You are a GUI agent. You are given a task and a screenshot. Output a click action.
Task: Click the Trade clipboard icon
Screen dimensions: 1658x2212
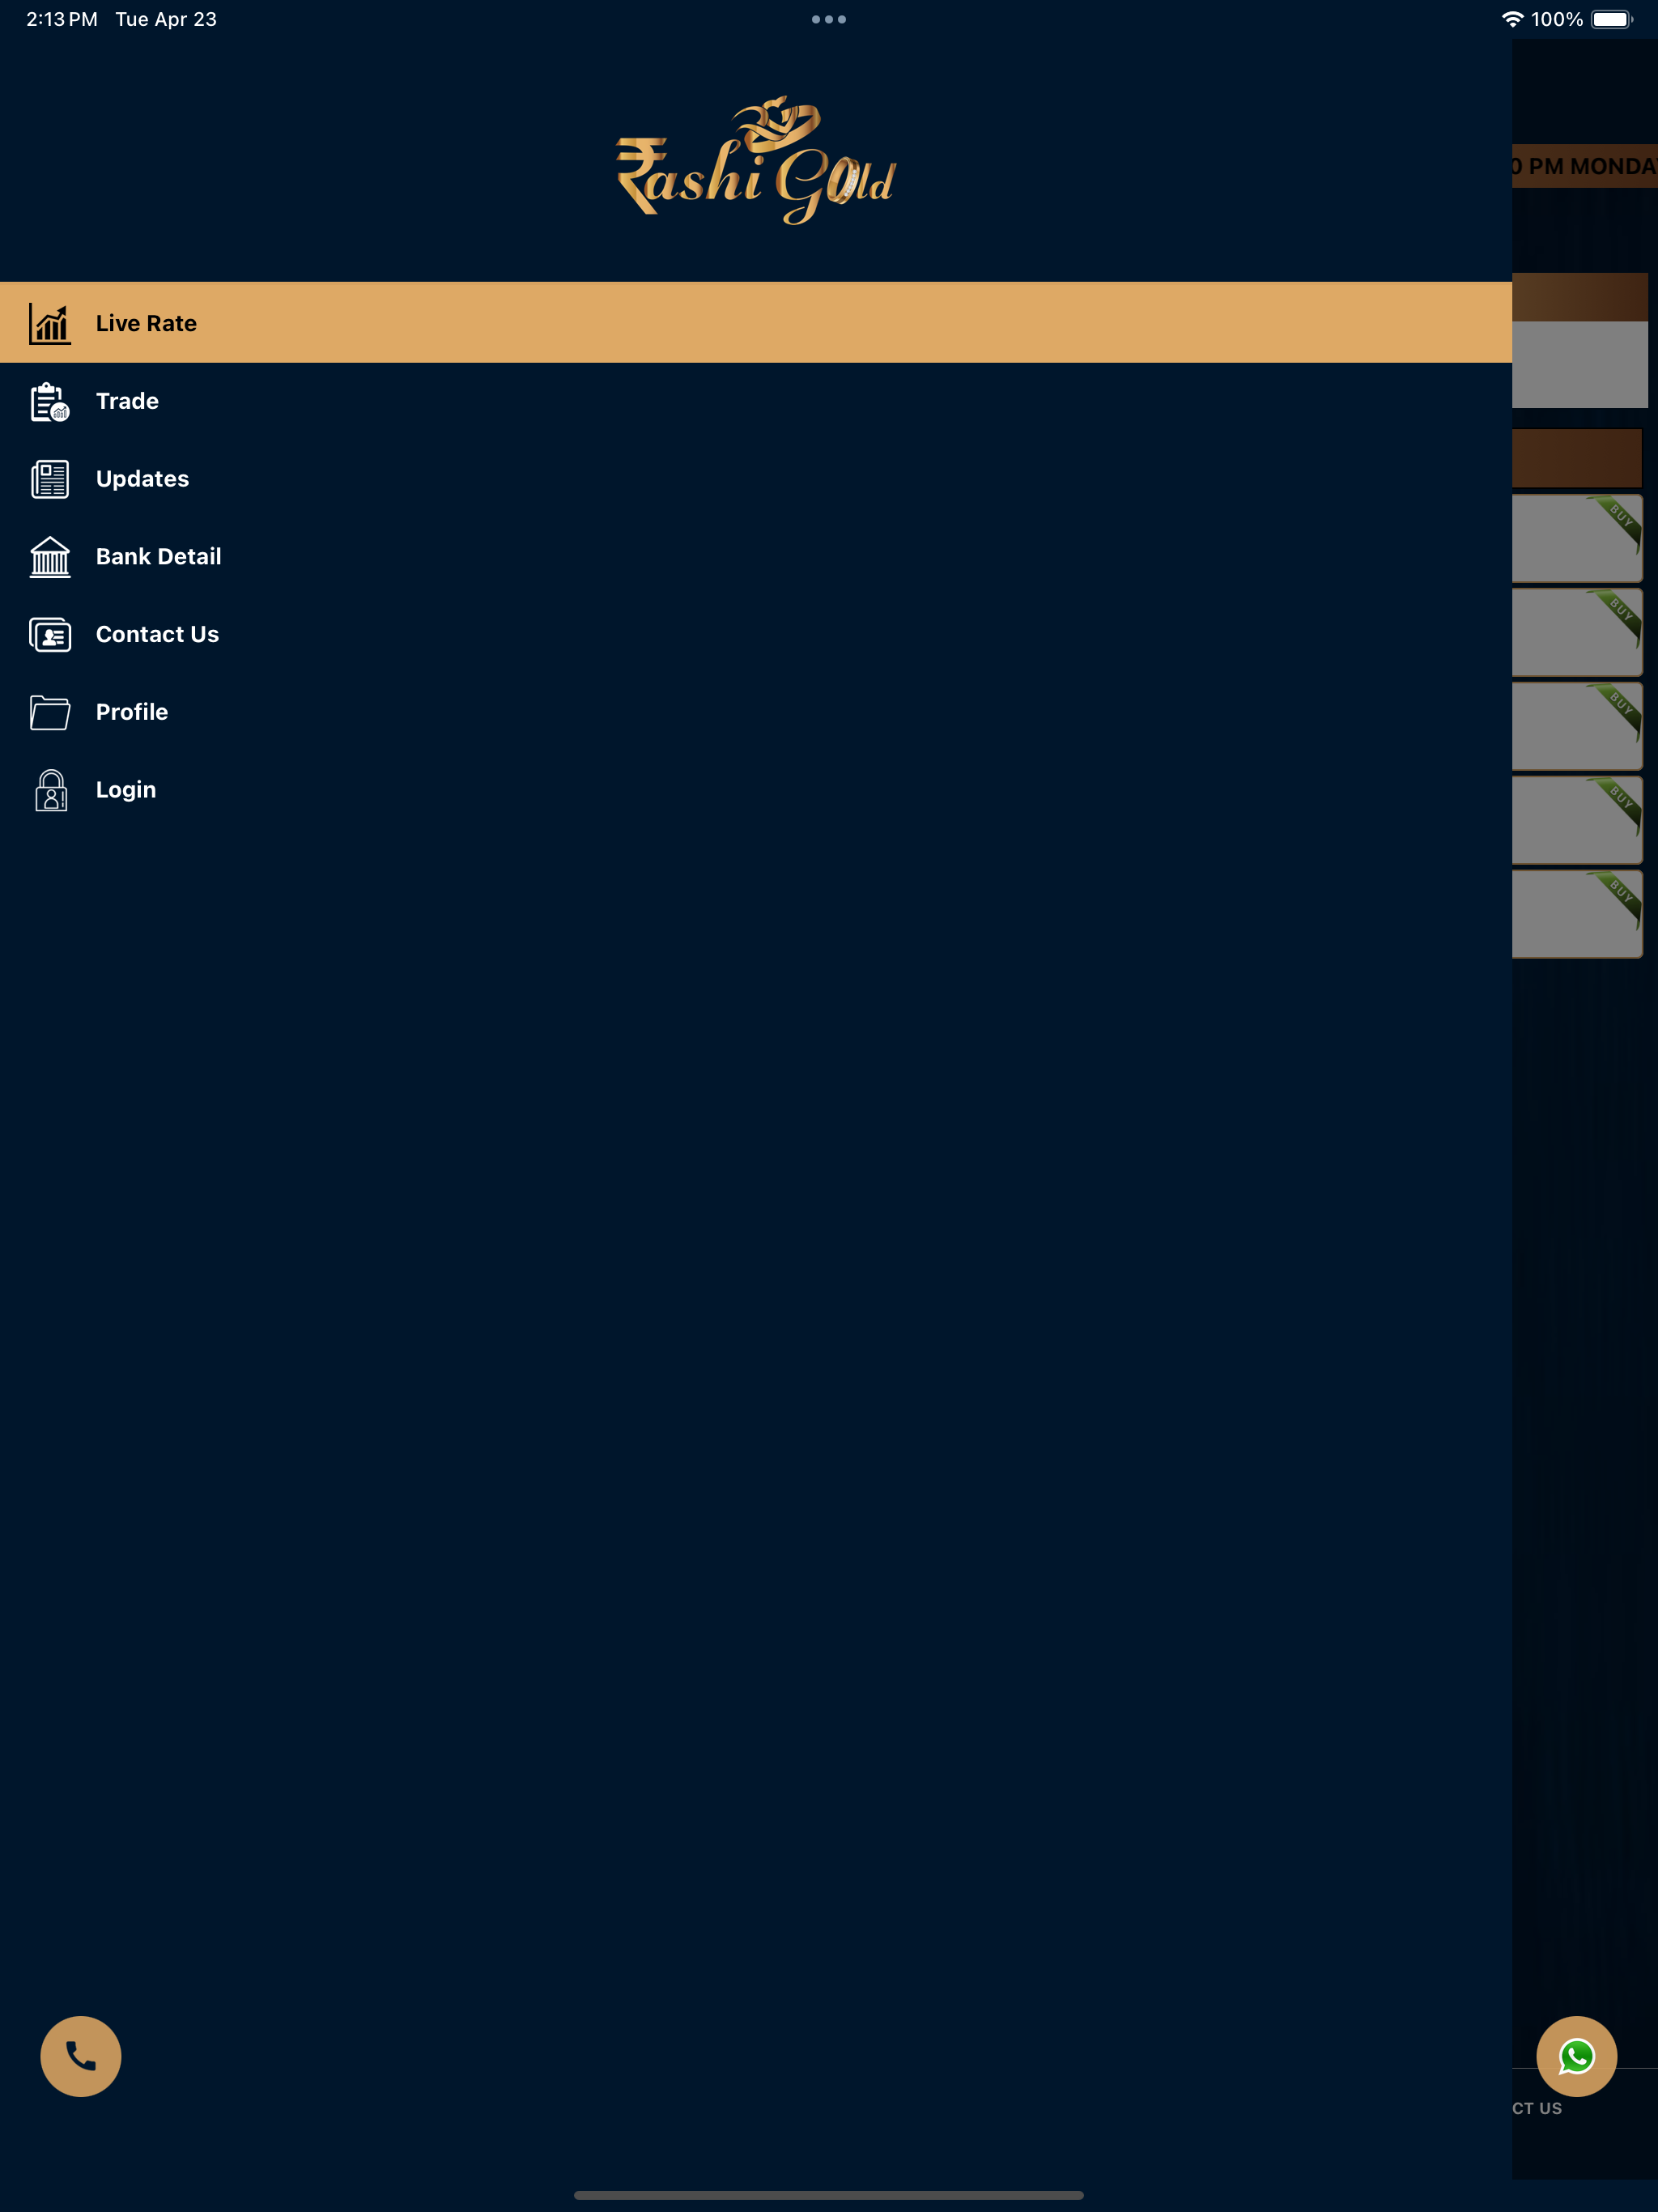click(50, 402)
